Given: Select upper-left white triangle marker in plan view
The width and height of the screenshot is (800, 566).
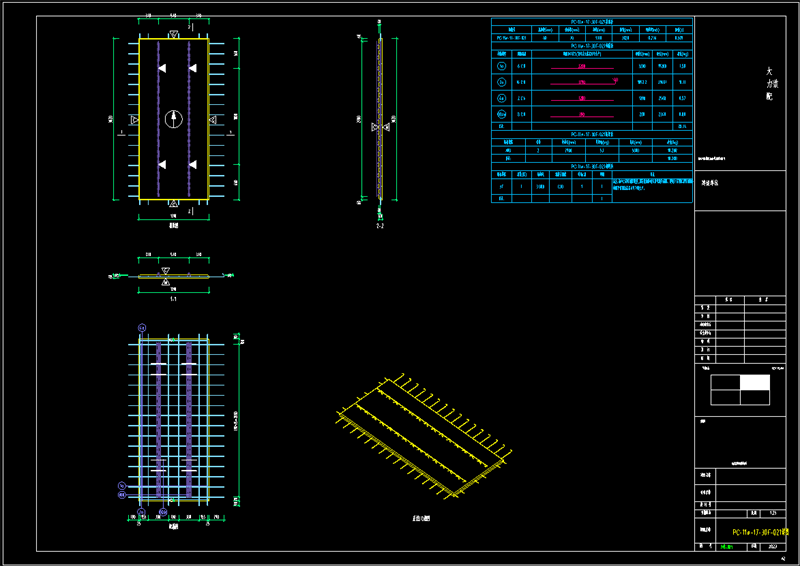Looking at the screenshot, I should pos(162,68).
